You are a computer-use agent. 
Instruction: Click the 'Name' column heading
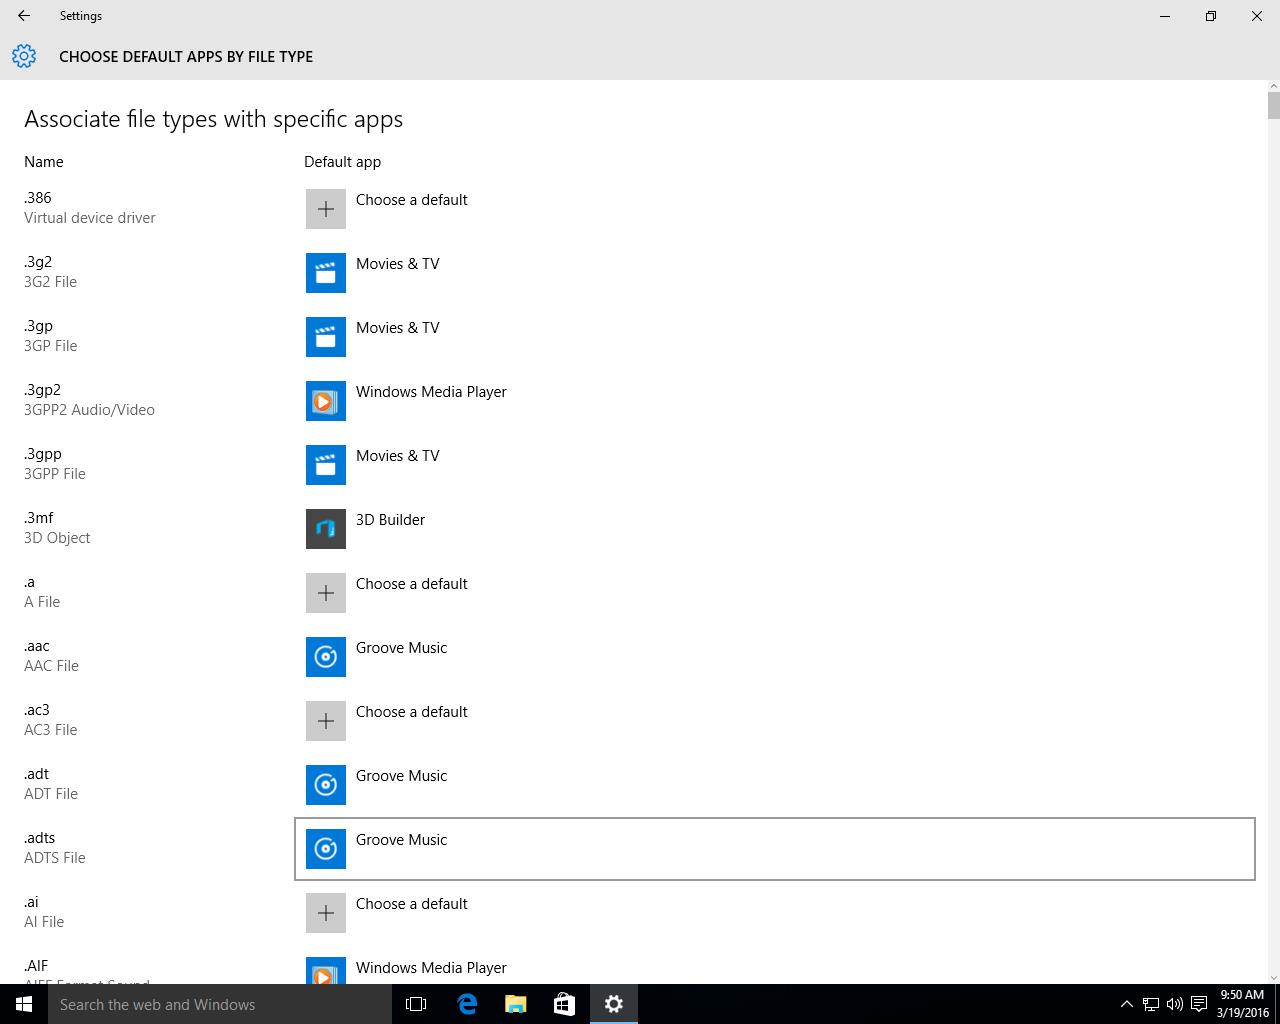pos(44,162)
